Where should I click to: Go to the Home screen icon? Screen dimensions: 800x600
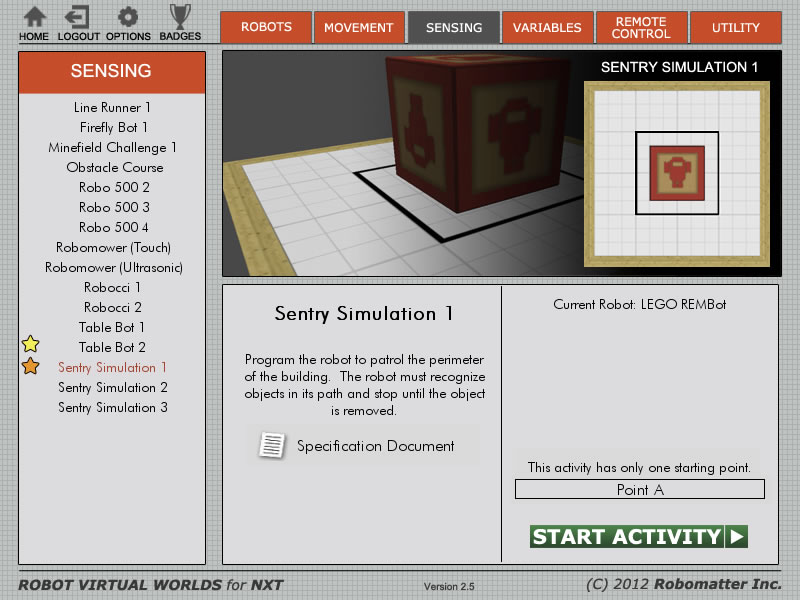34,17
